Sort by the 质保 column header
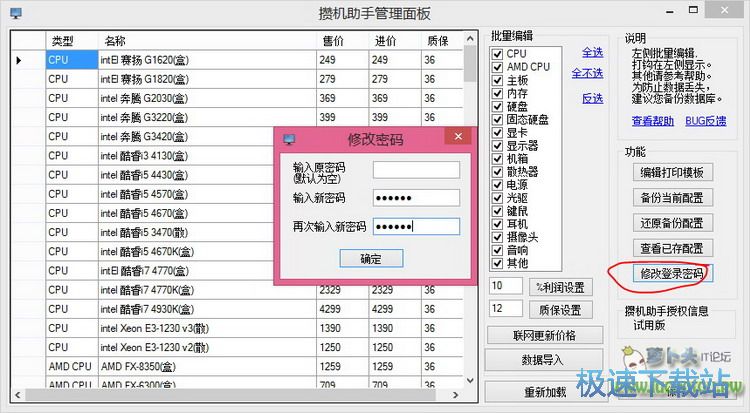This screenshot has width=750, height=413. pyautogui.click(x=442, y=41)
